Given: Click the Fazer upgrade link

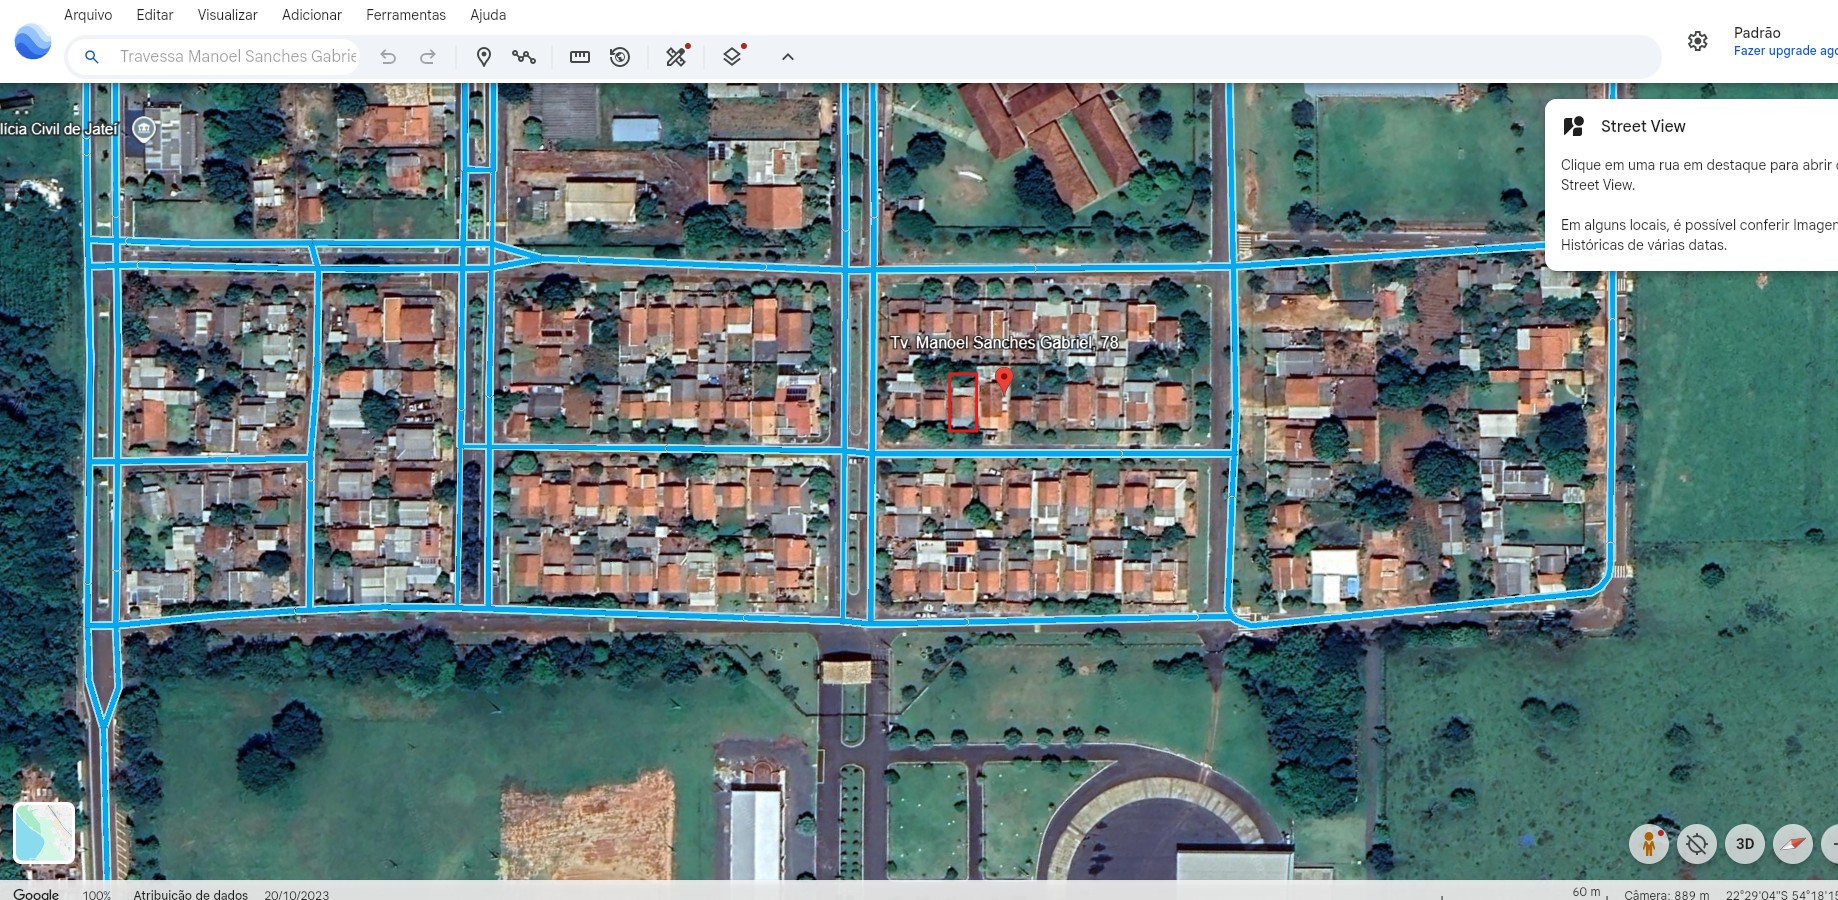Looking at the screenshot, I should coord(1784,51).
